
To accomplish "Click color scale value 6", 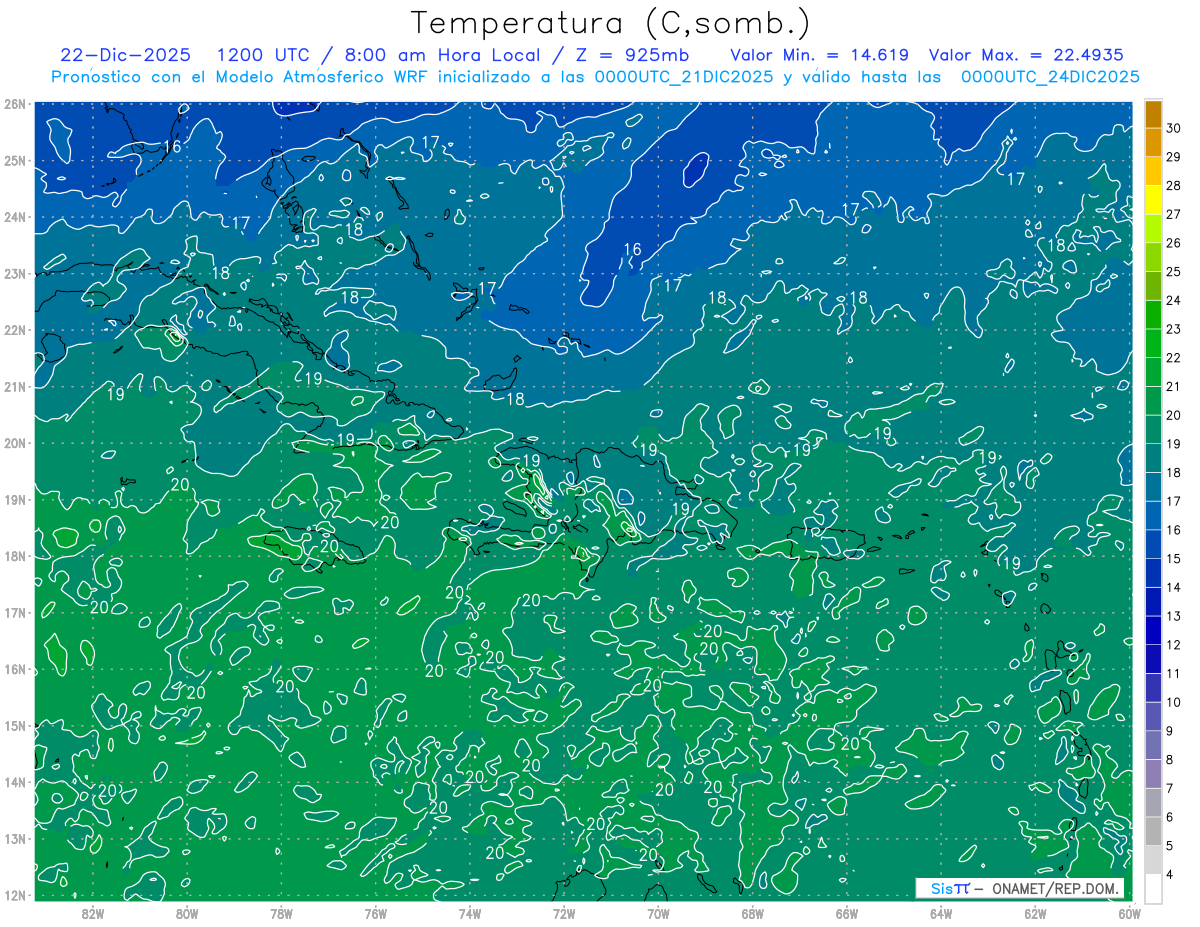I will pyautogui.click(x=1170, y=817).
